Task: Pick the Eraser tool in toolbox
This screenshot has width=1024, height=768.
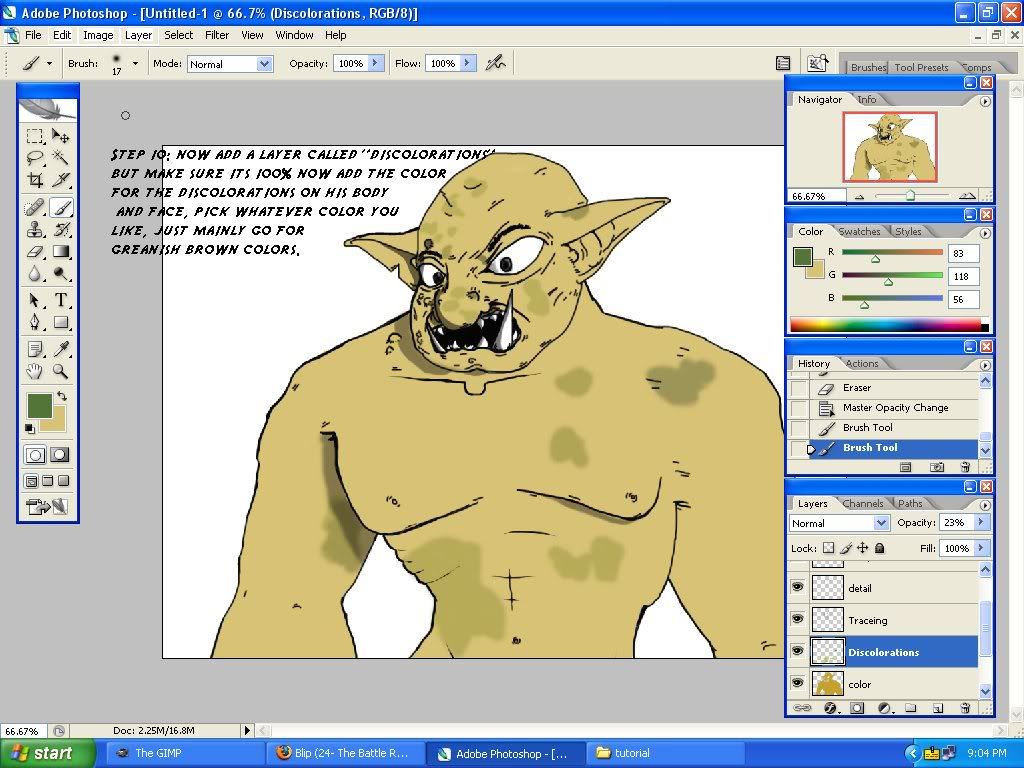Action: (x=35, y=252)
